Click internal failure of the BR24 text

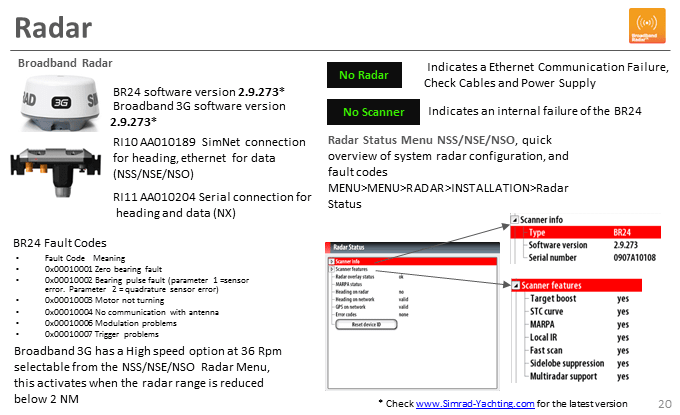(535, 111)
